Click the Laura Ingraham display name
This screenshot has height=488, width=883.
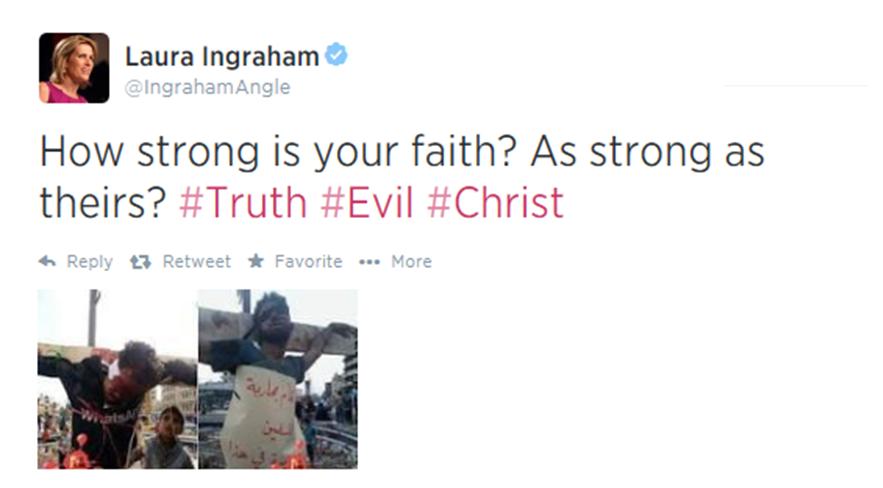click(x=222, y=56)
